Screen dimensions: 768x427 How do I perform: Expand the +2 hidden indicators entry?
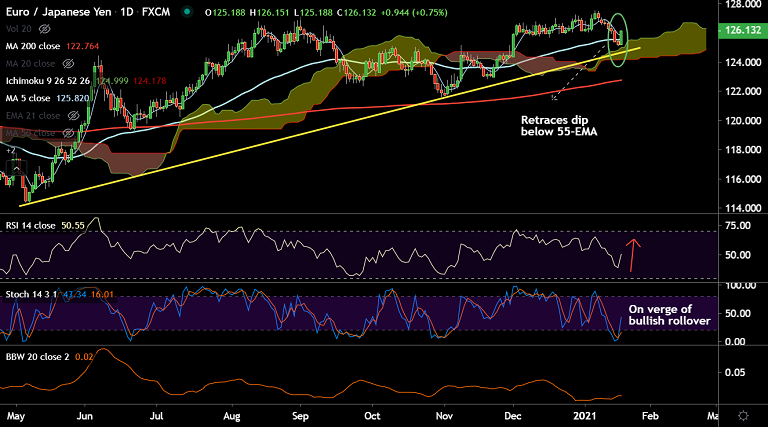(10, 151)
